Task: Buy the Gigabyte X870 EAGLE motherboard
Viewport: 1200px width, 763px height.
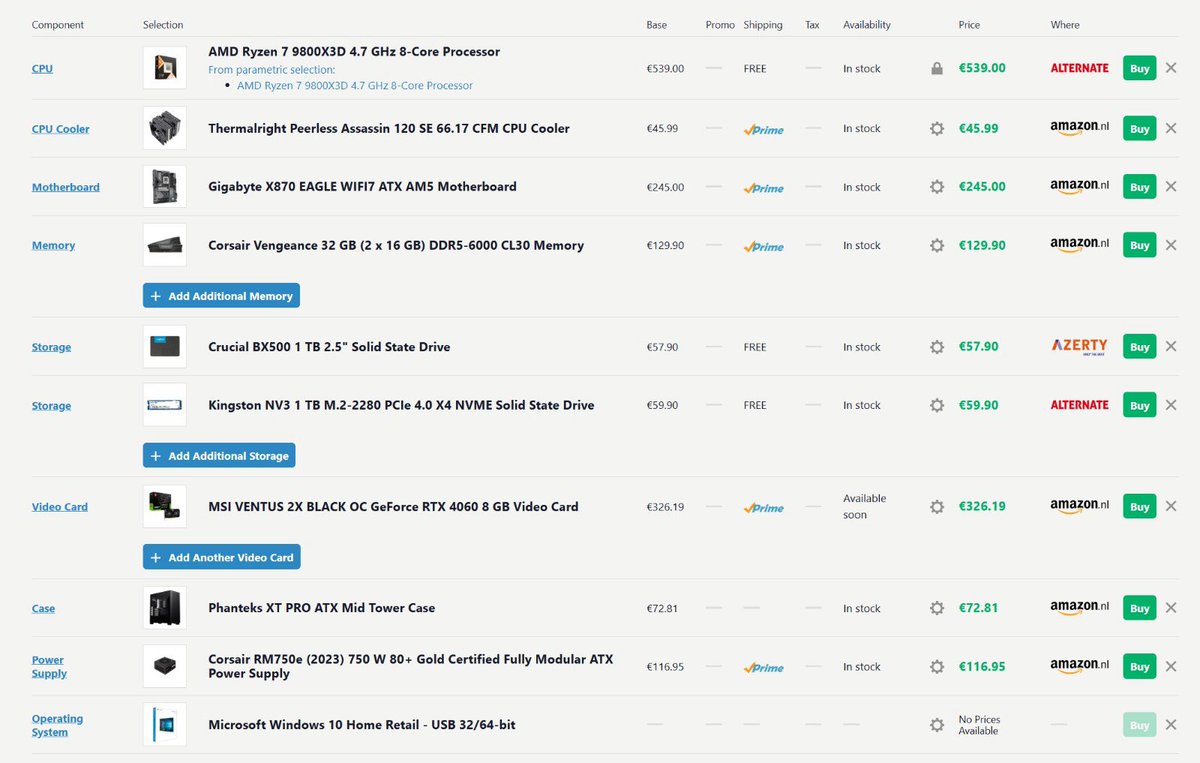Action: click(1139, 186)
